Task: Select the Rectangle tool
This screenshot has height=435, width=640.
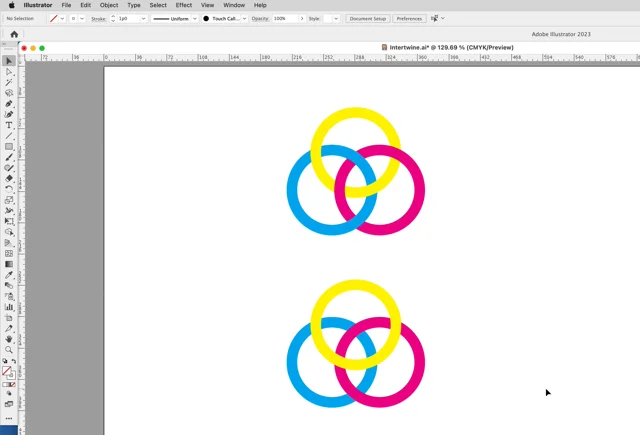Action: click(x=9, y=146)
